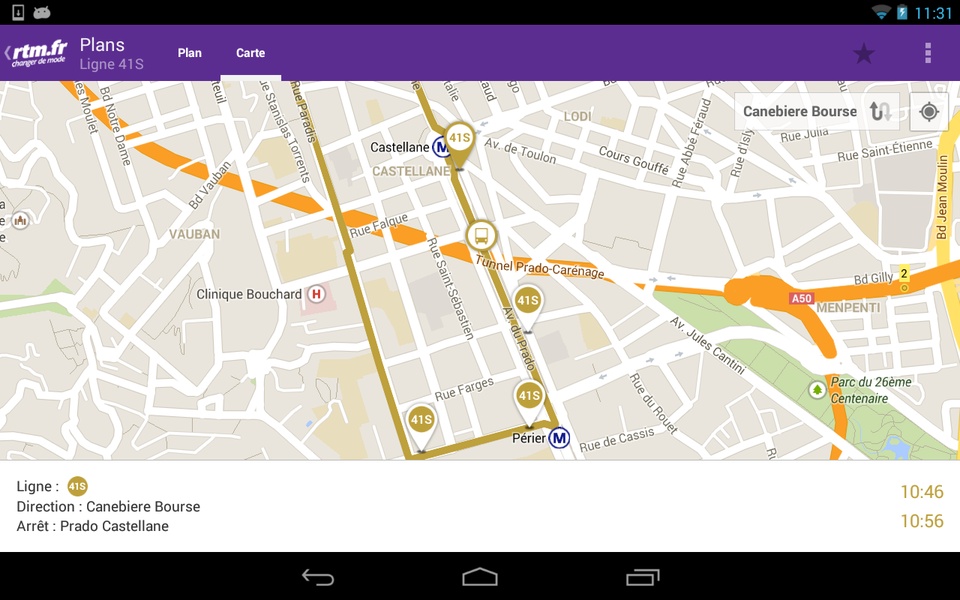960x600 pixels.
Task: Tap the Android home navigation button
Action: point(479,577)
